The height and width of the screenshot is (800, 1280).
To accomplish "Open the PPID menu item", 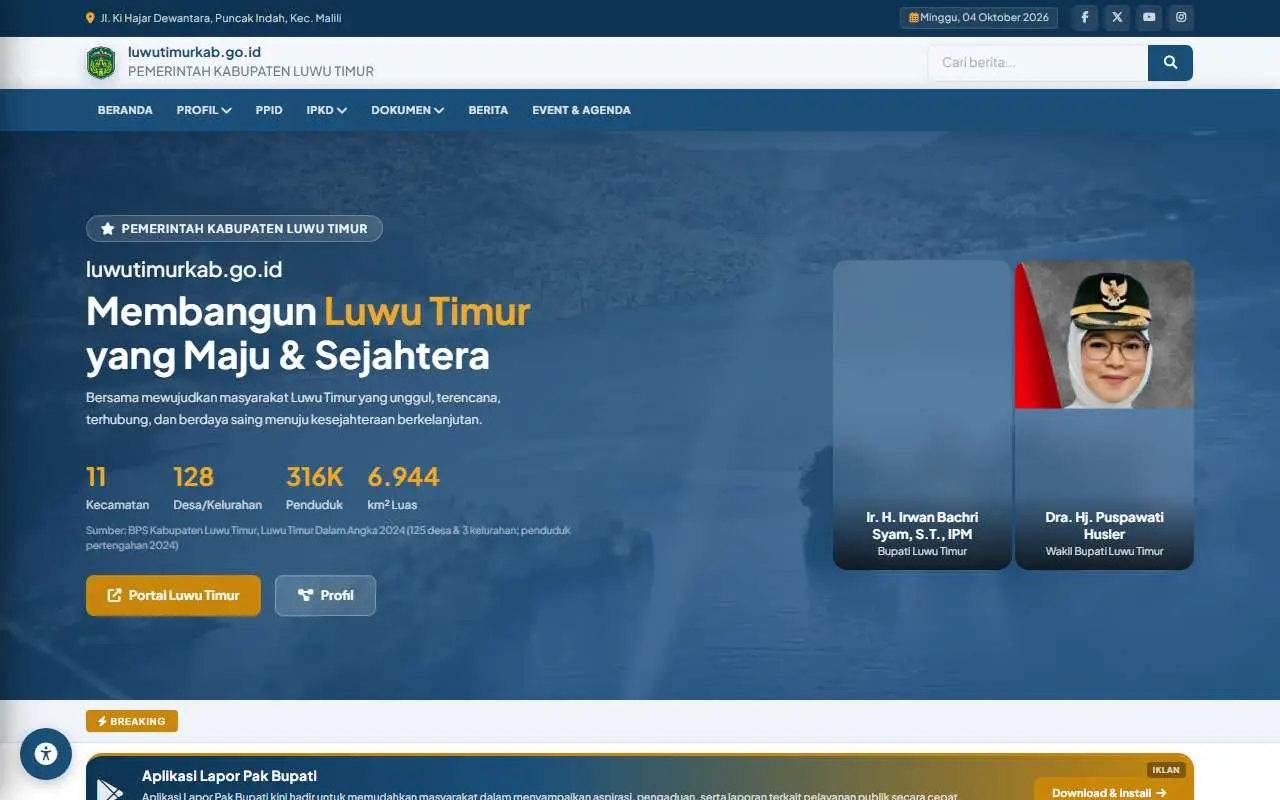I will pyautogui.click(x=269, y=110).
